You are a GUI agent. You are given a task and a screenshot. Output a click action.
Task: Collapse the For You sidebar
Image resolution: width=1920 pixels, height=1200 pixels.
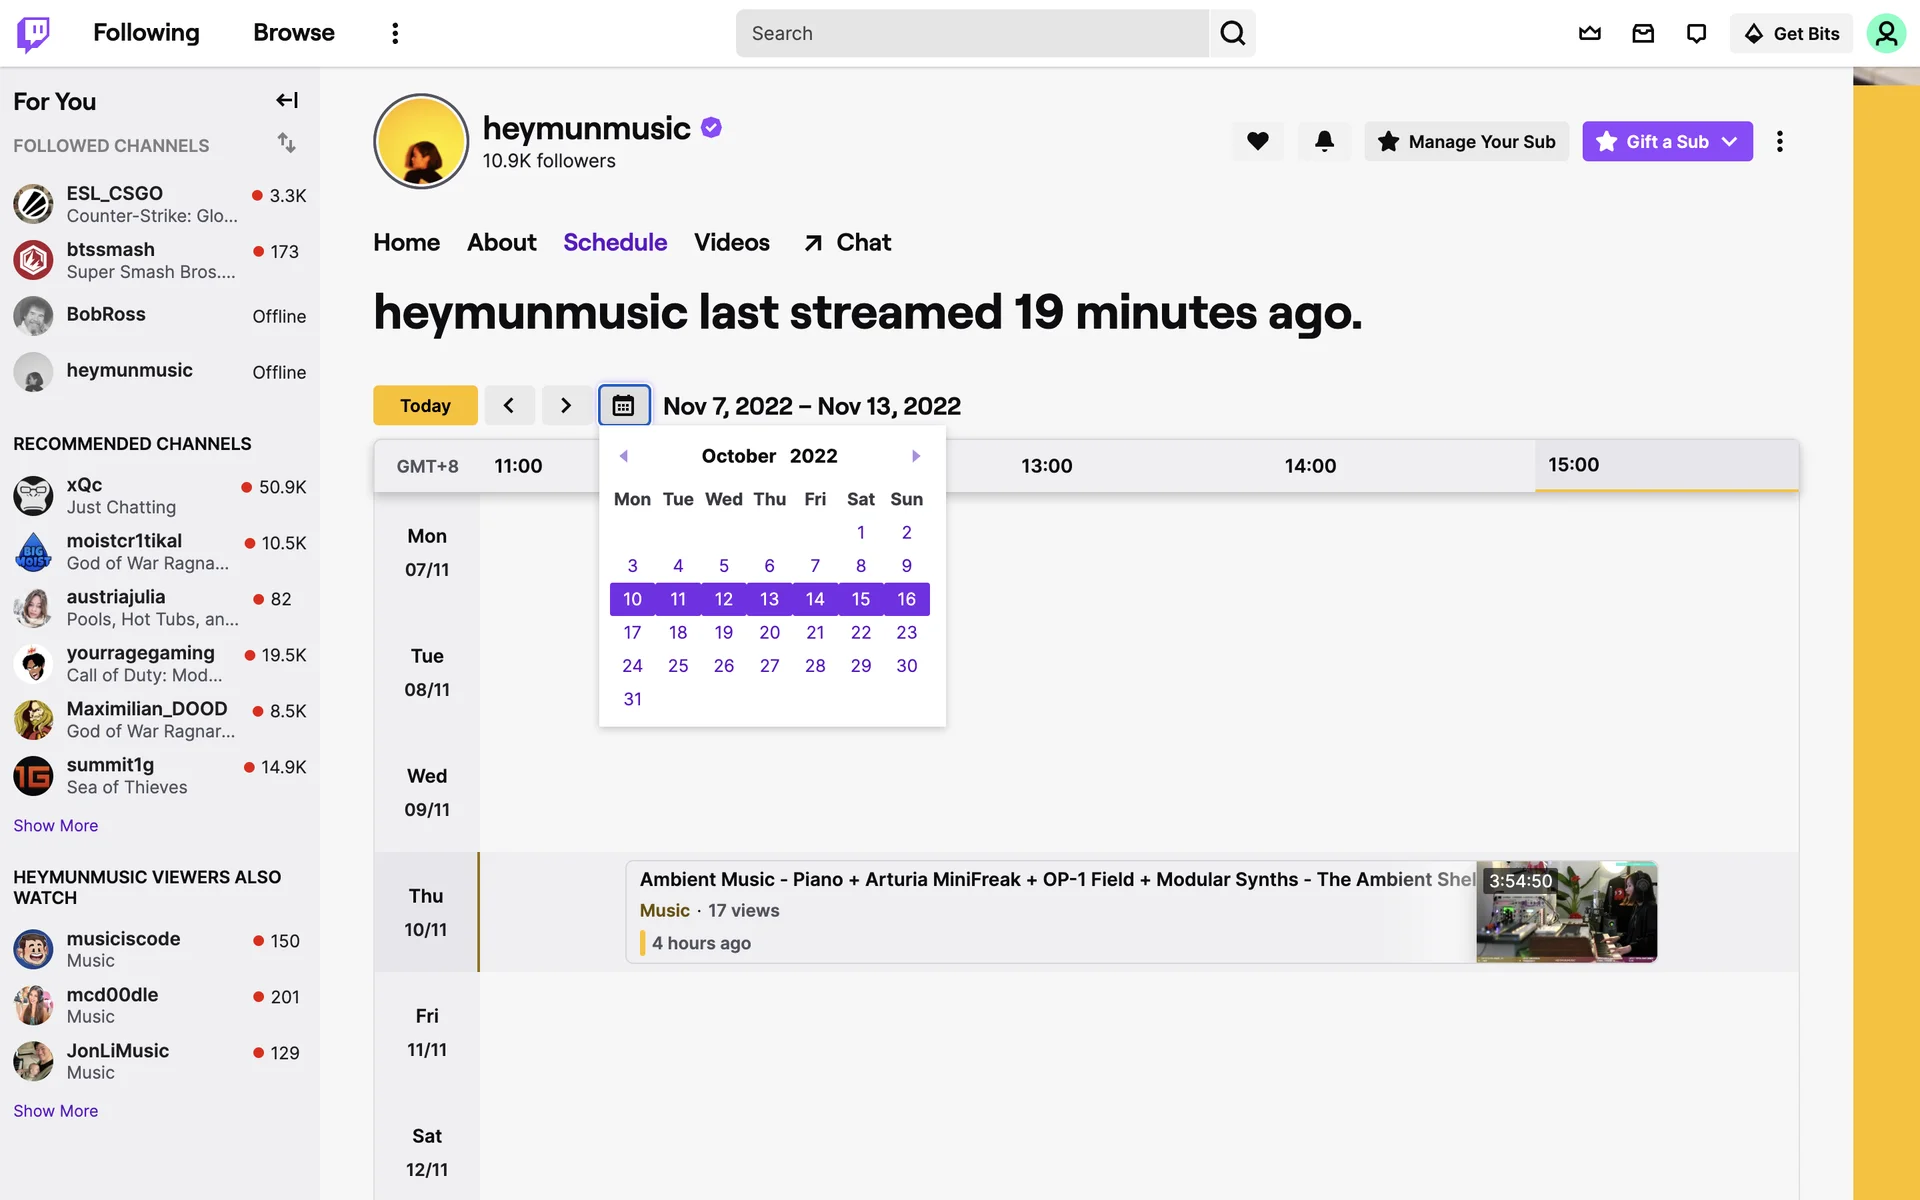[287, 100]
